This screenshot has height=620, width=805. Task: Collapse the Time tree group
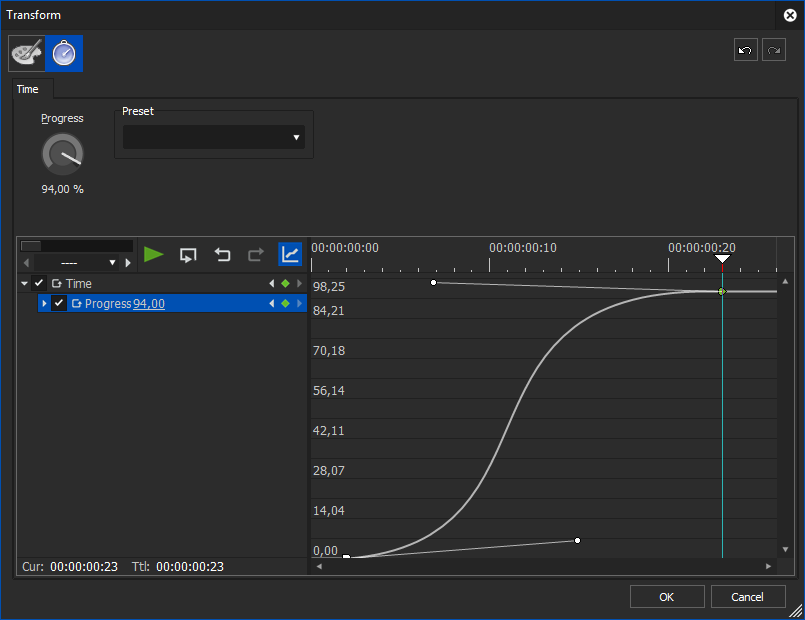point(24,283)
